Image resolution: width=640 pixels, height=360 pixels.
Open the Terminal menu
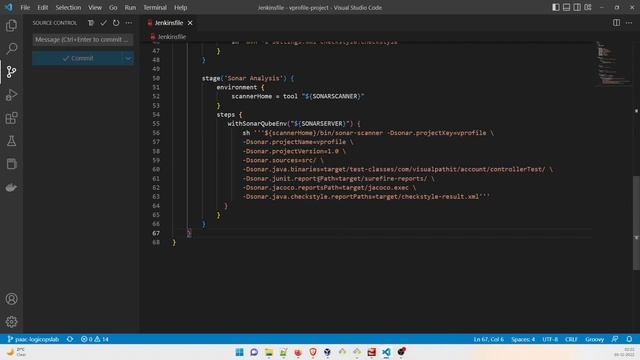tap(155, 7)
